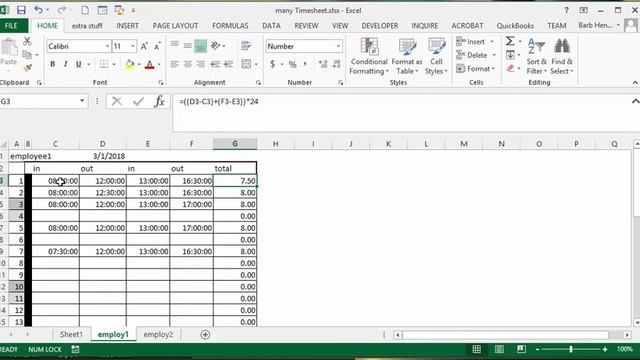Screen dimensions: 640x360
Task: Open the Number format dropdown
Action: click(338, 46)
